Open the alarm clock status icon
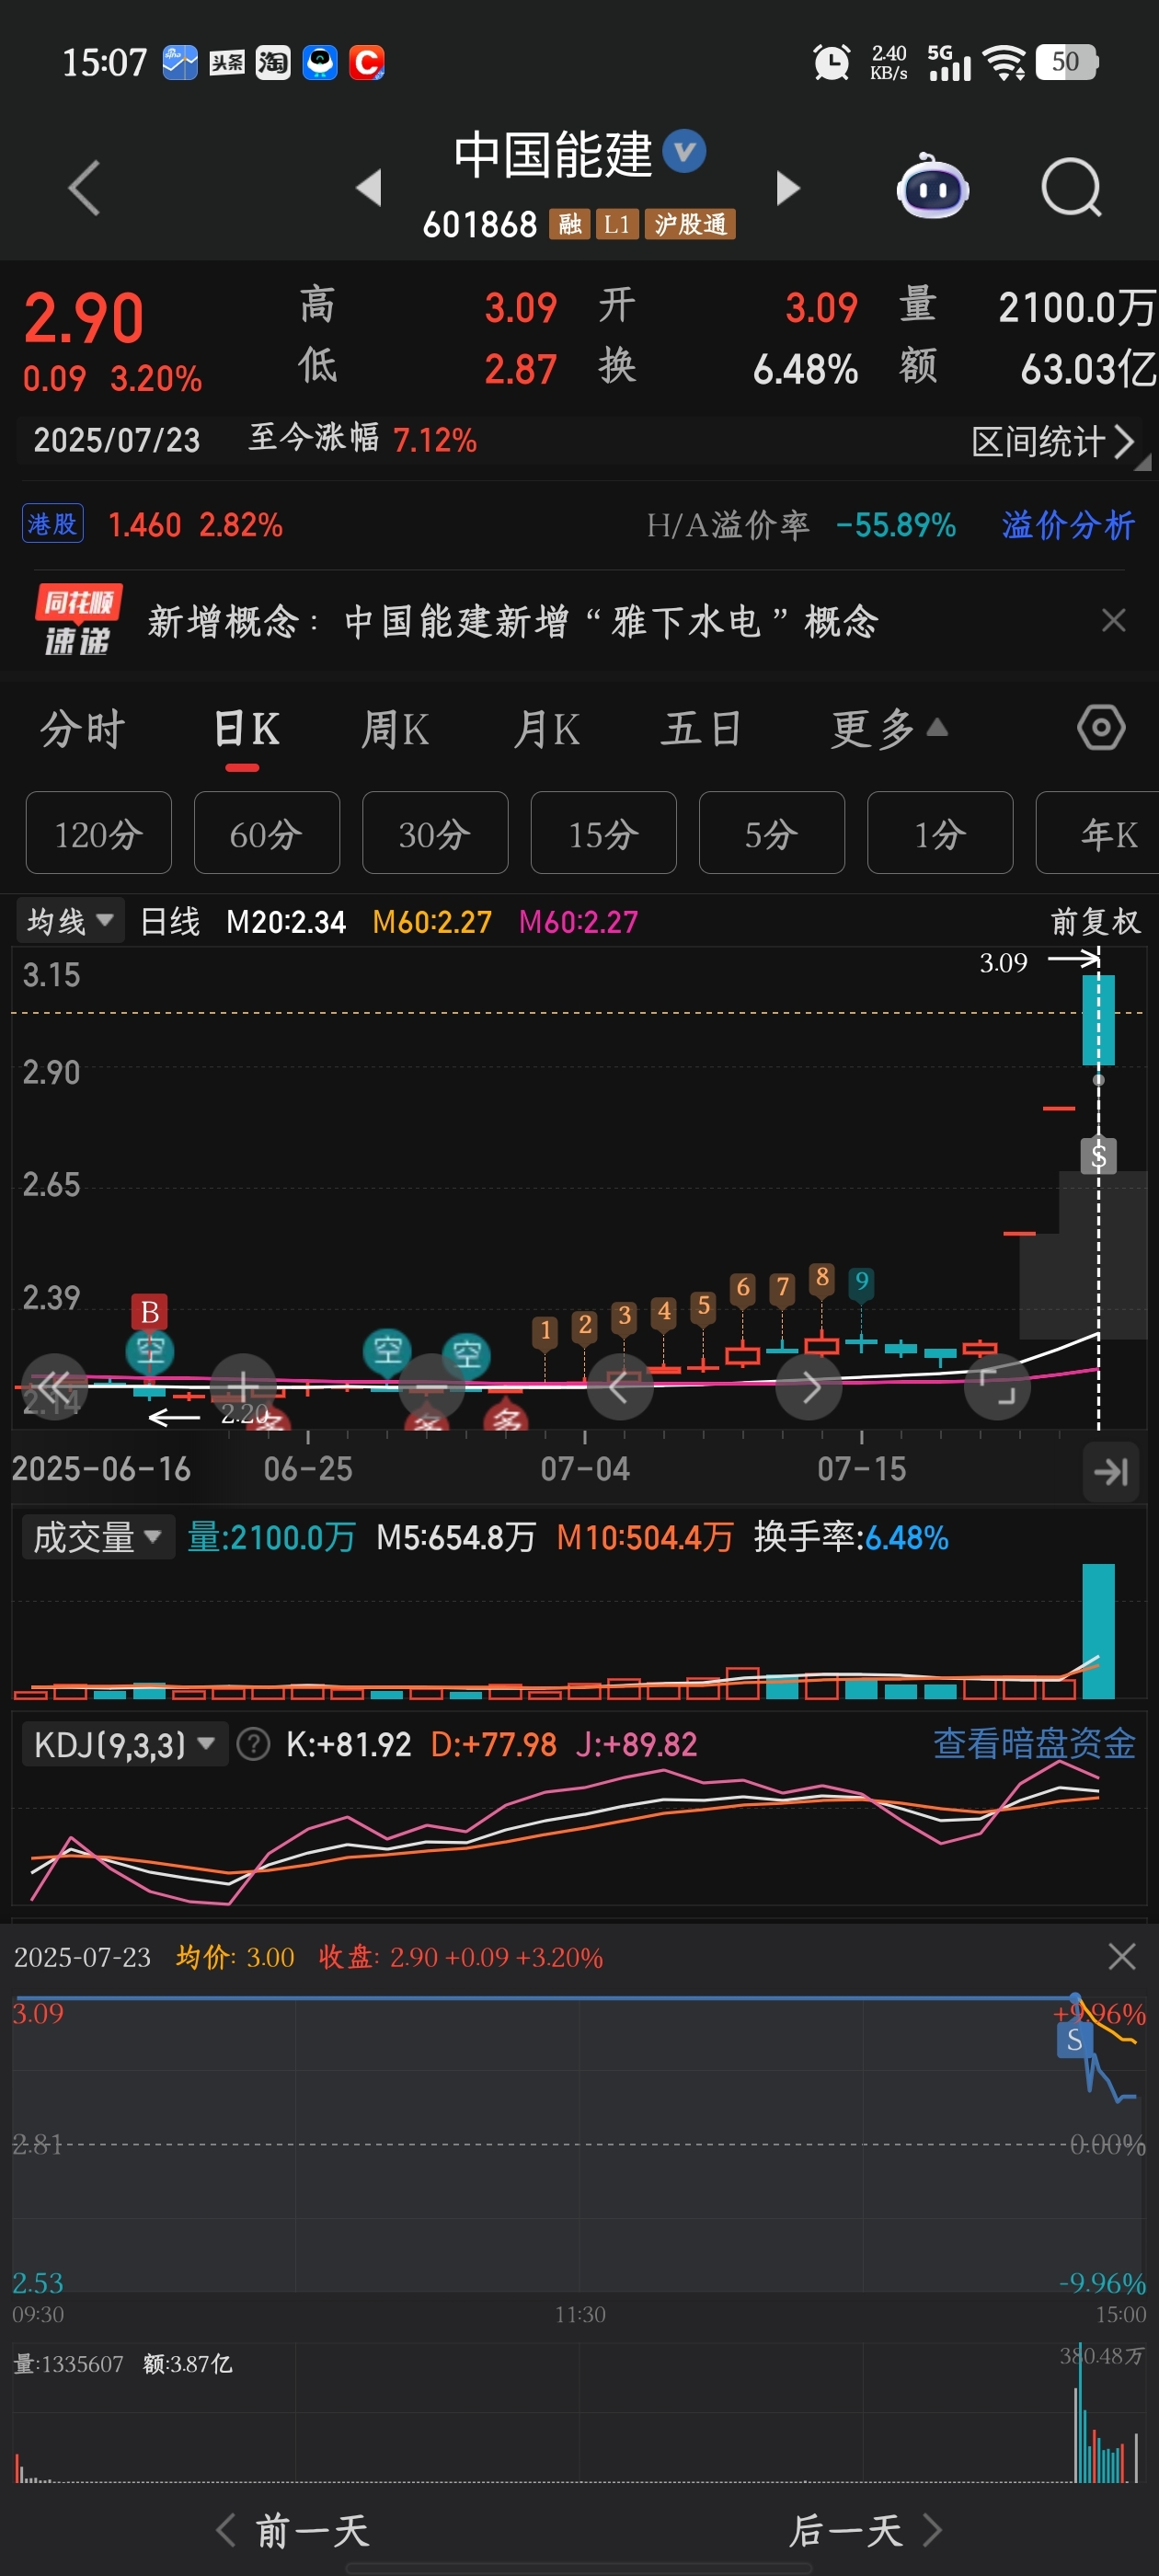The height and width of the screenshot is (2576, 1159). click(831, 62)
